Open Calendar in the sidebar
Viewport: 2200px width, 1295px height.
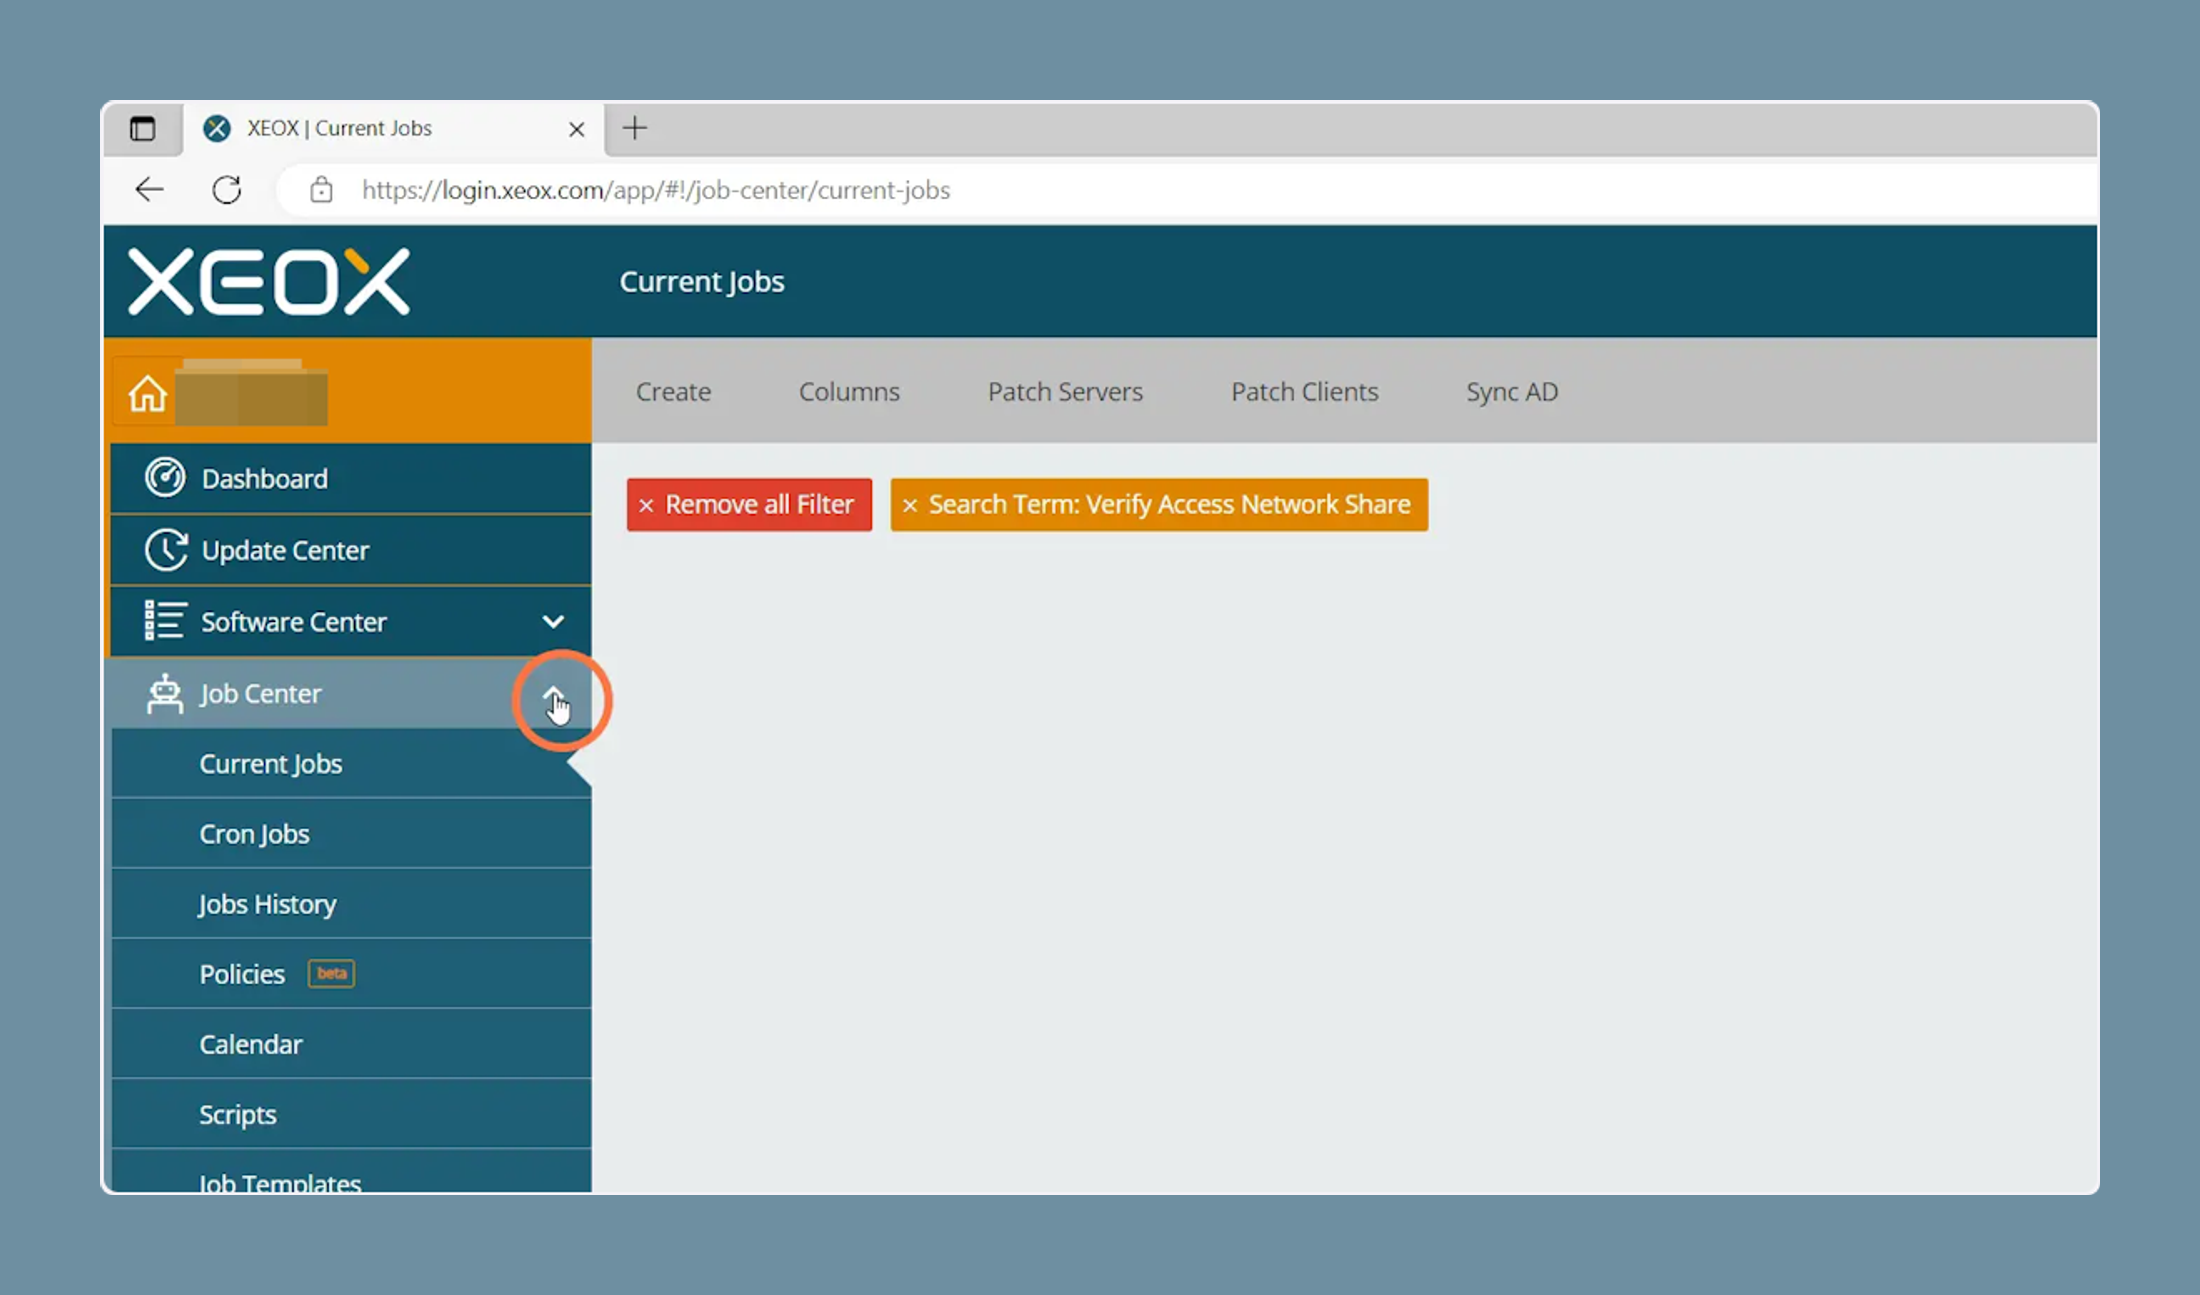tap(351, 1043)
